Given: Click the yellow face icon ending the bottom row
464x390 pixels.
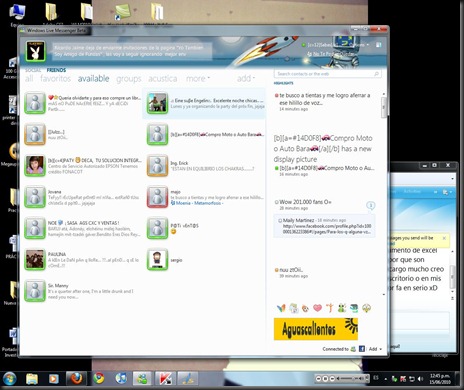Looking at the screenshot, I should pyautogui.click(x=366, y=308).
